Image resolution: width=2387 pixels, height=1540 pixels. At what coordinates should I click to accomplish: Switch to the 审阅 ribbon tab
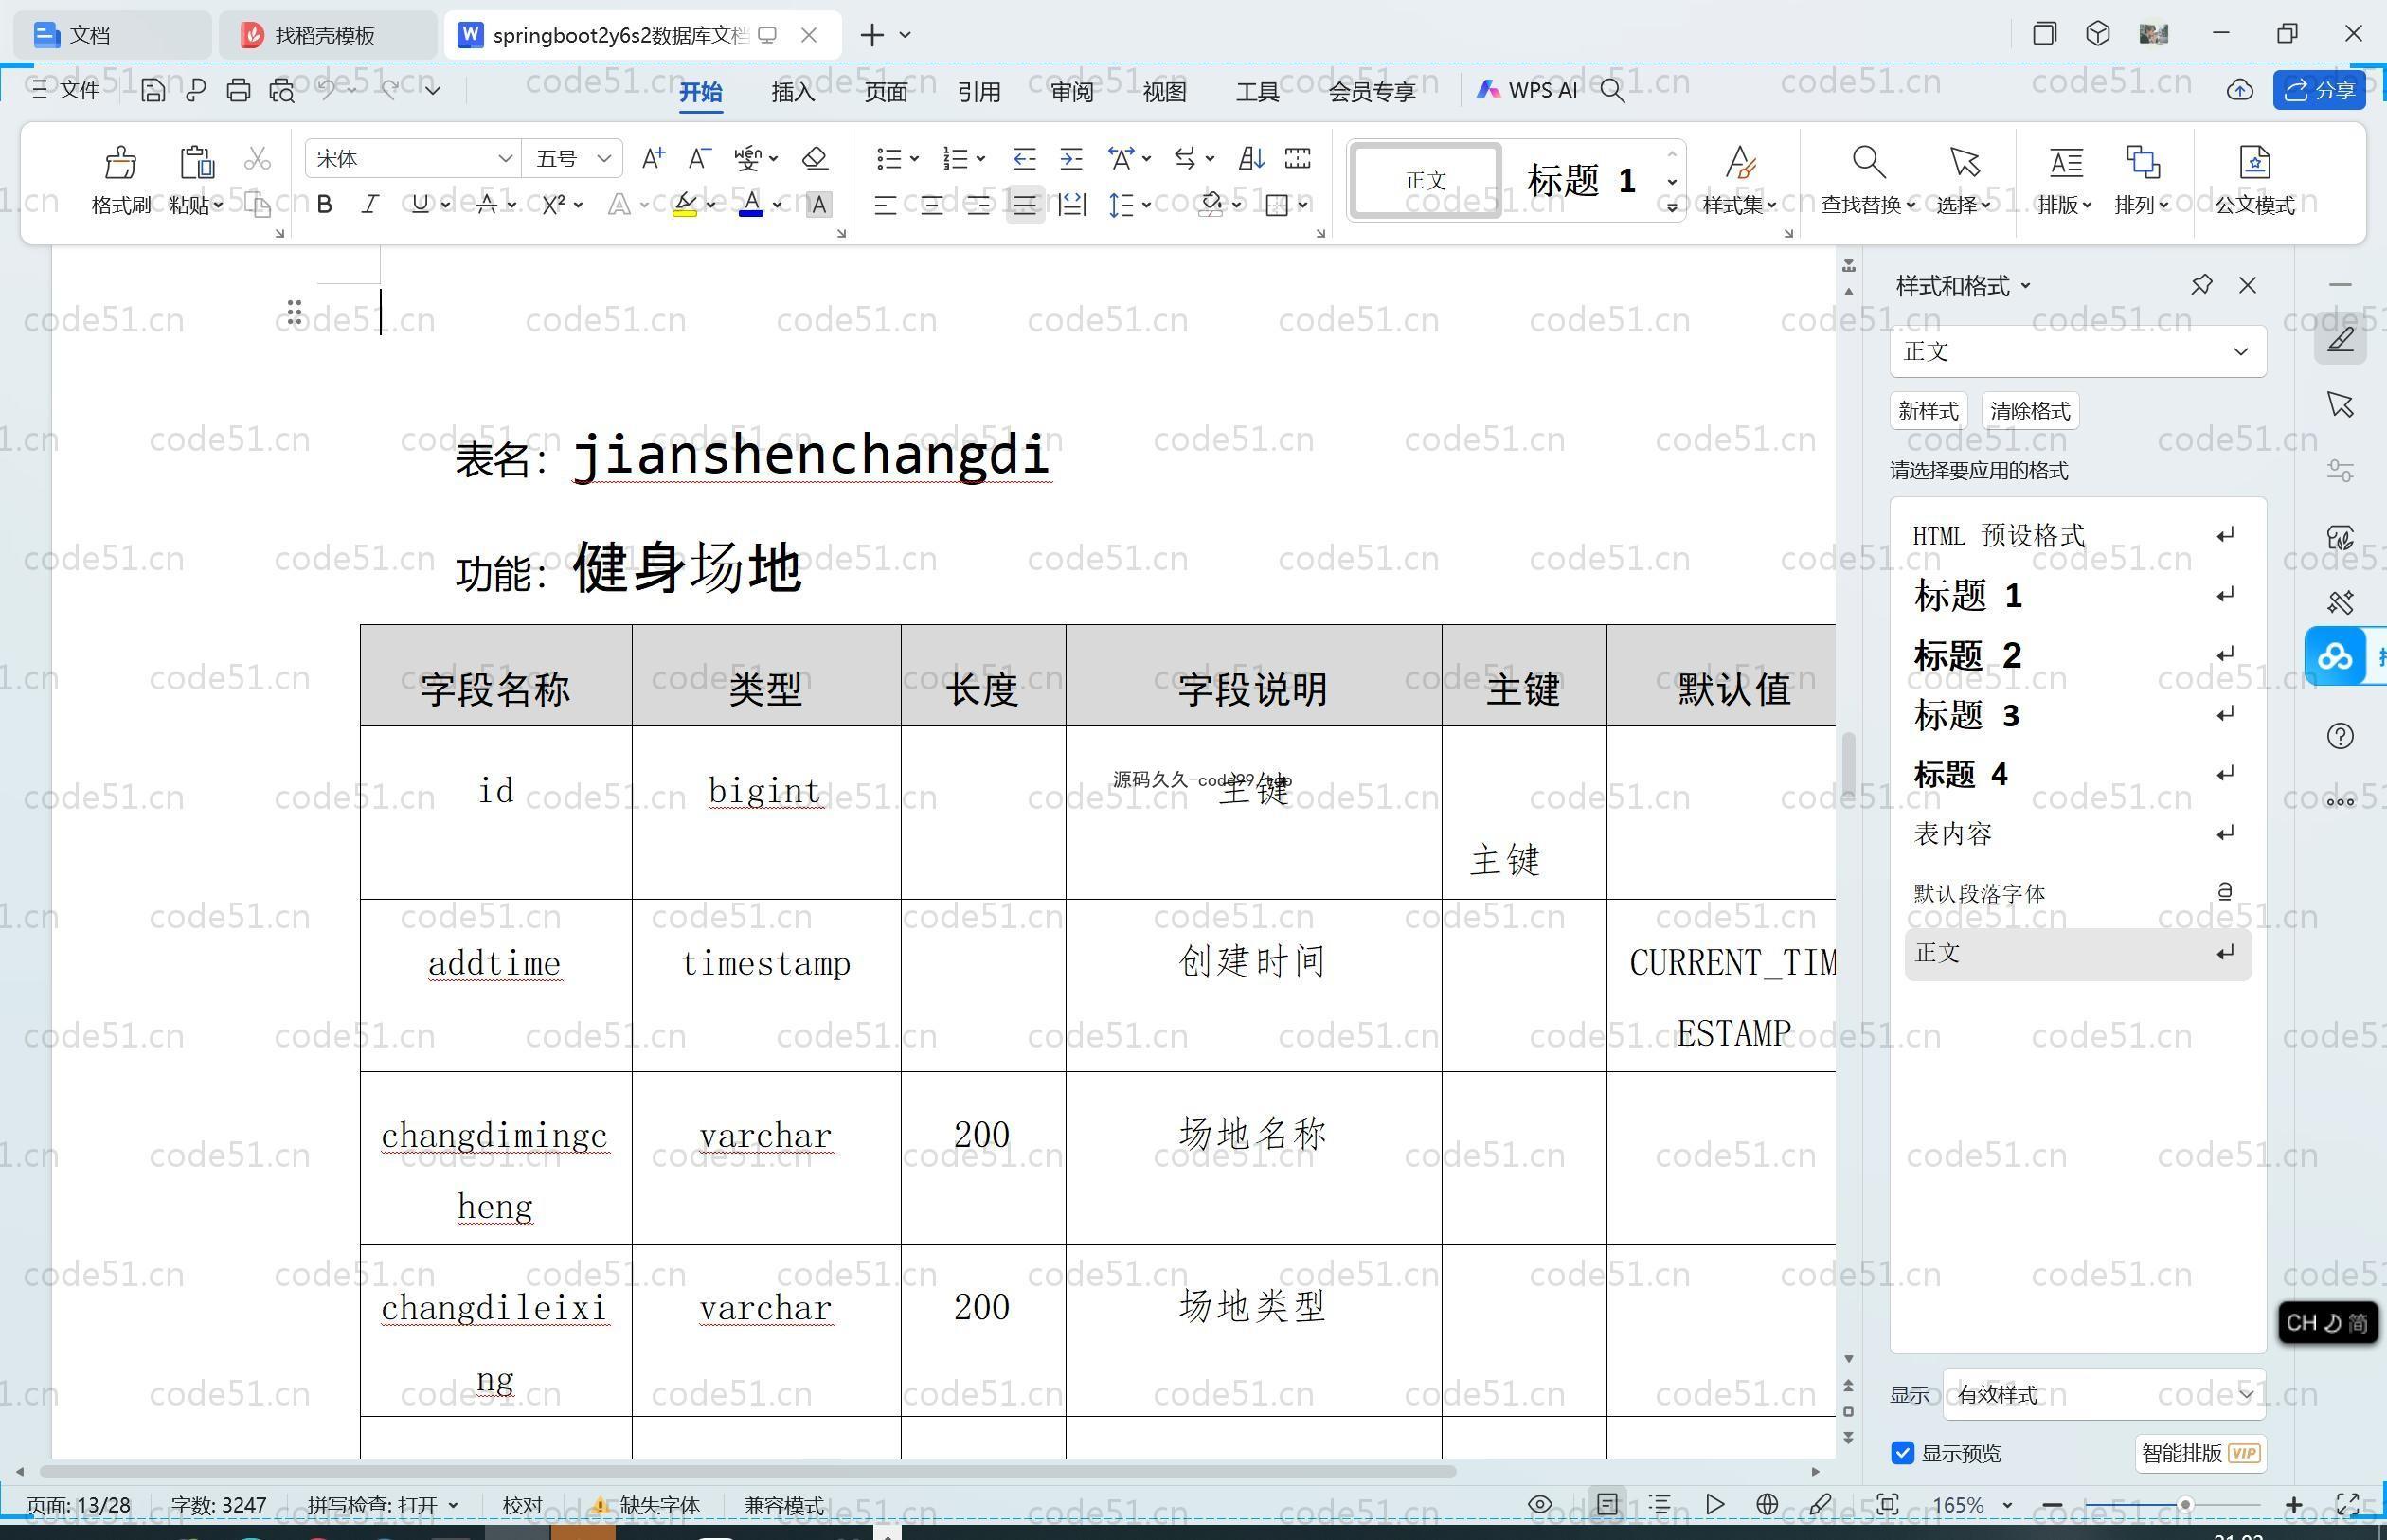(x=1072, y=91)
